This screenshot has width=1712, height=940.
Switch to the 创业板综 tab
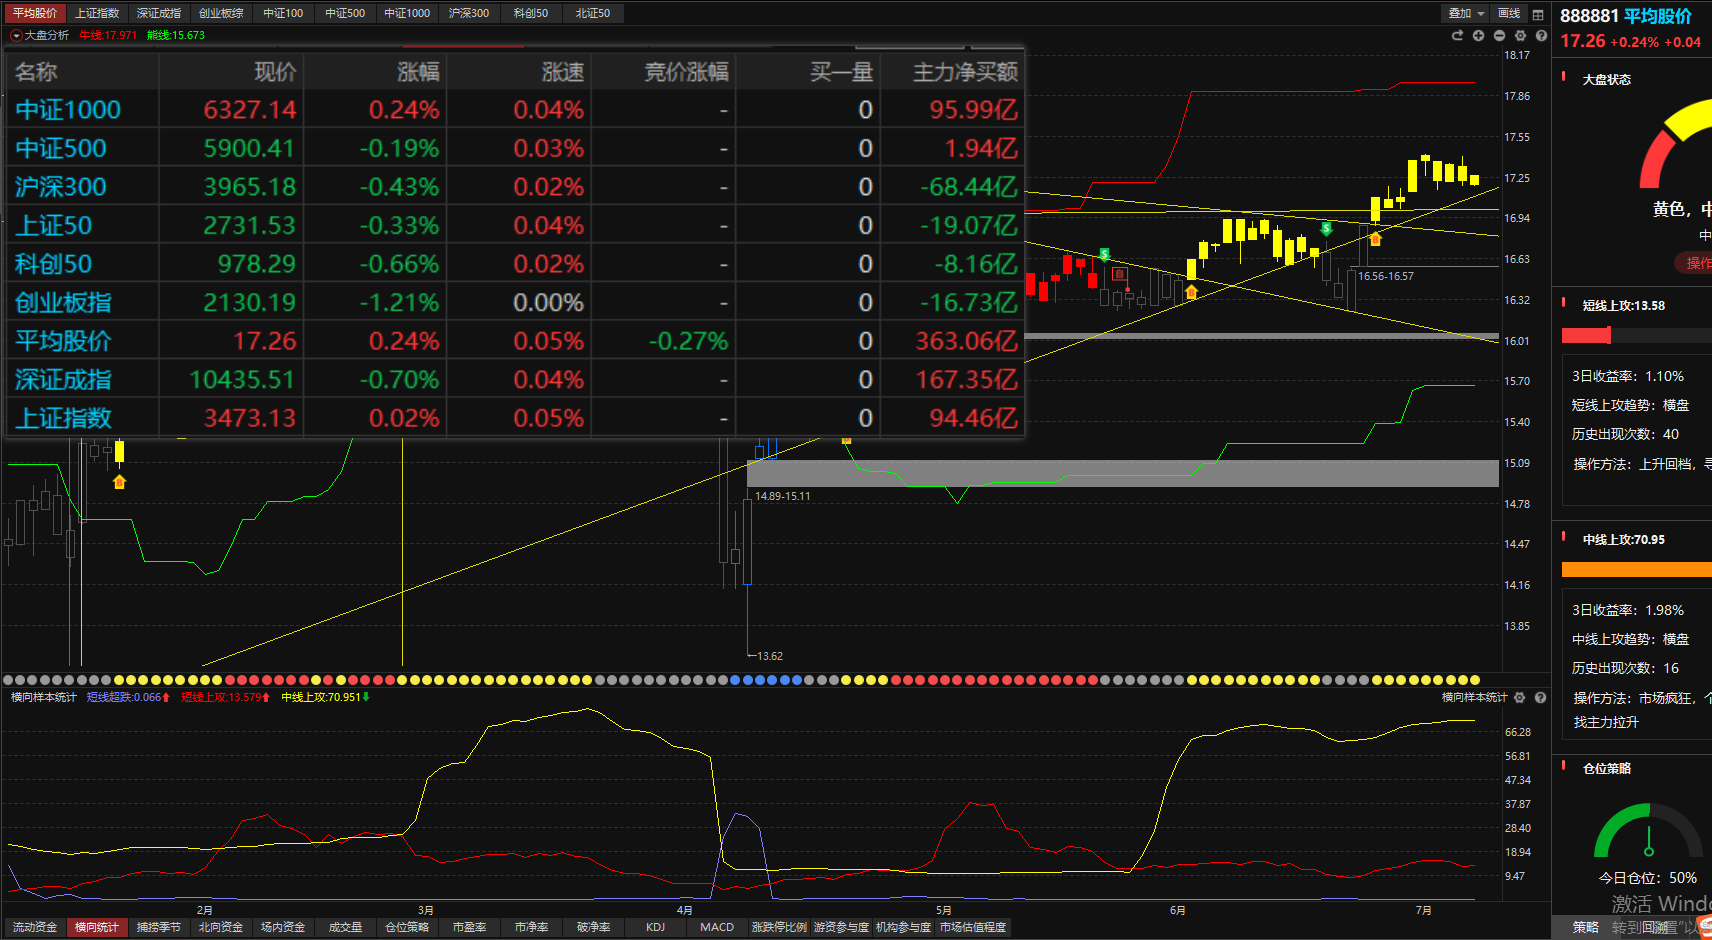pyautogui.click(x=221, y=13)
